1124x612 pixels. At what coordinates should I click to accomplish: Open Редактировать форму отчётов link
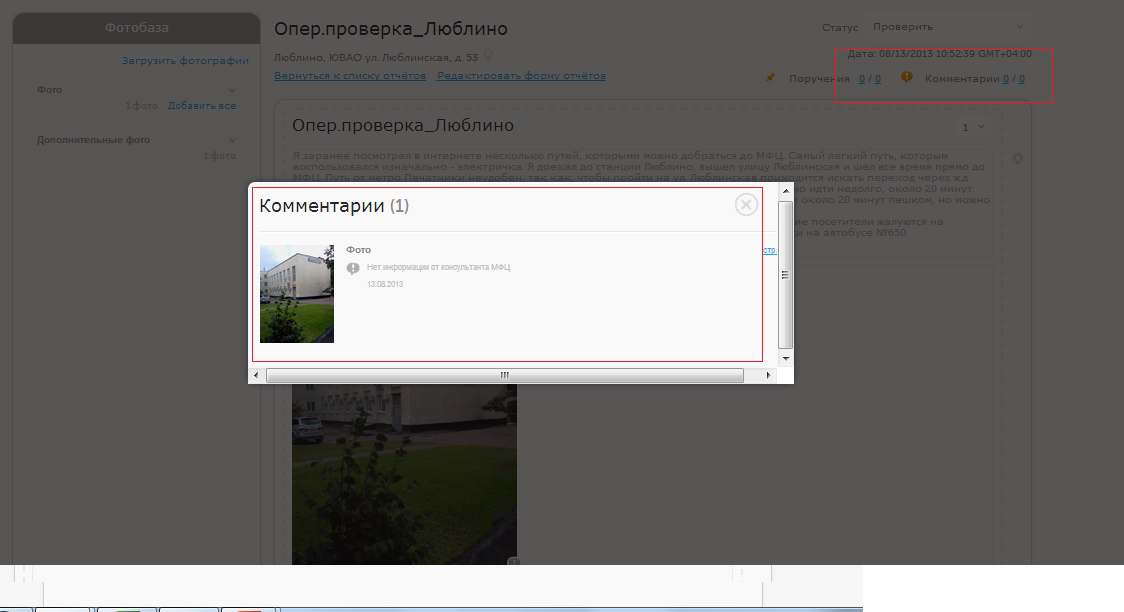point(521,76)
